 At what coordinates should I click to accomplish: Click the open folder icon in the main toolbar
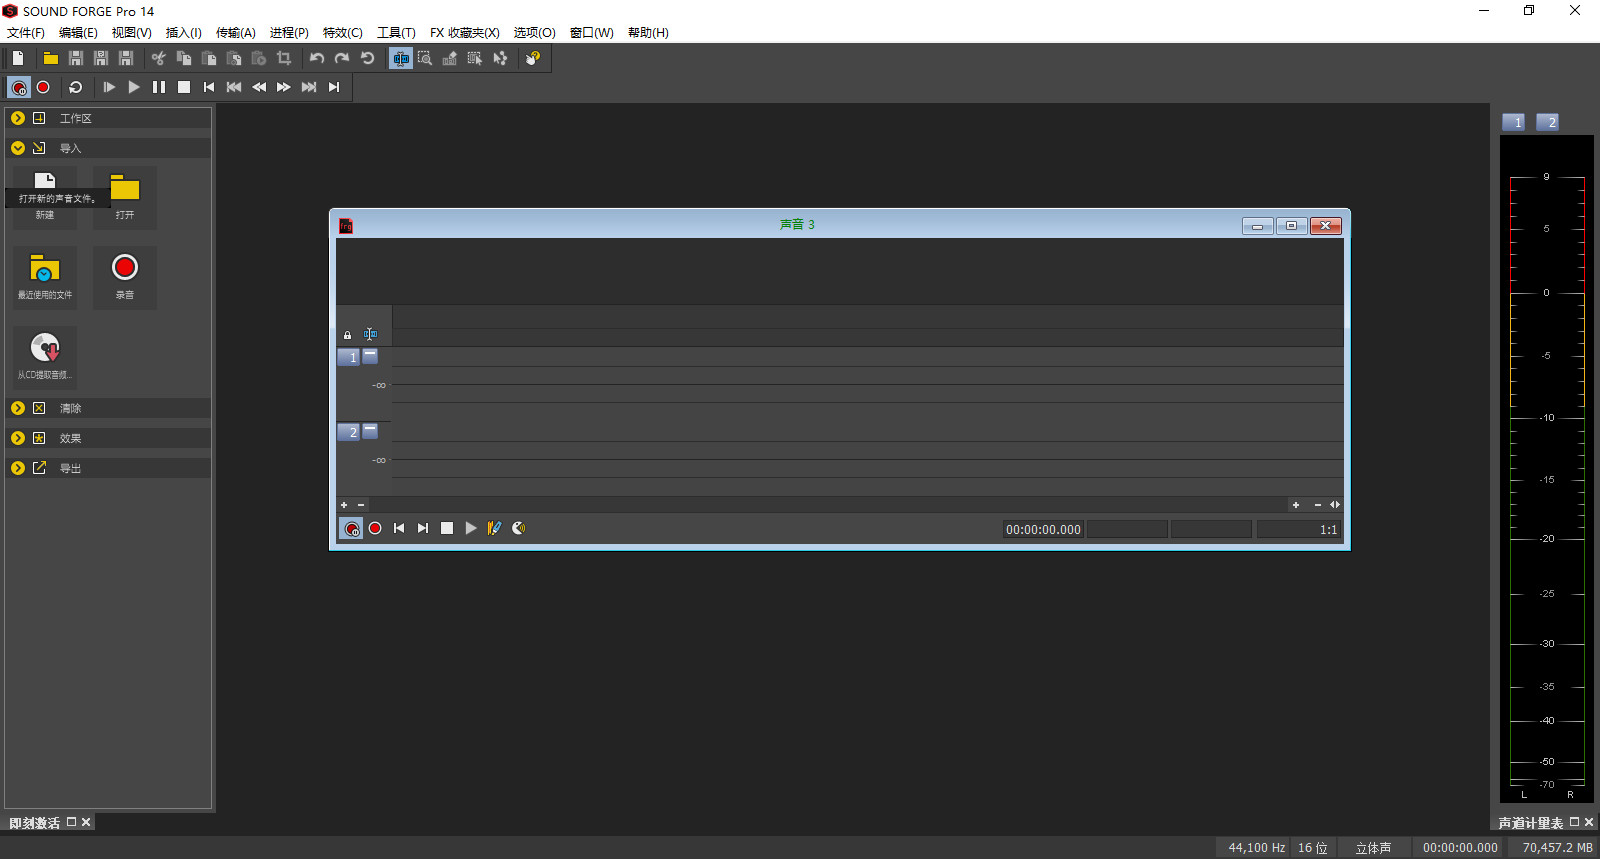50,58
